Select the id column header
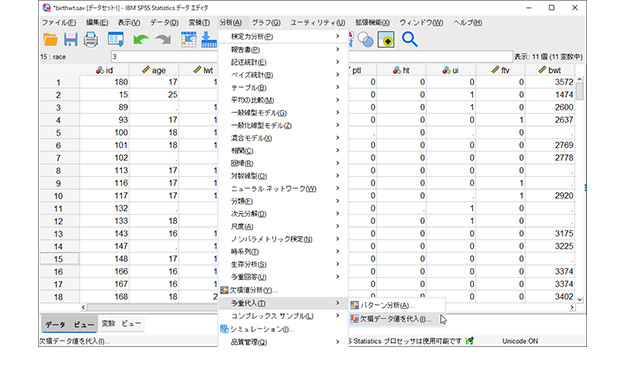The height and width of the screenshot is (380, 630). coord(104,70)
